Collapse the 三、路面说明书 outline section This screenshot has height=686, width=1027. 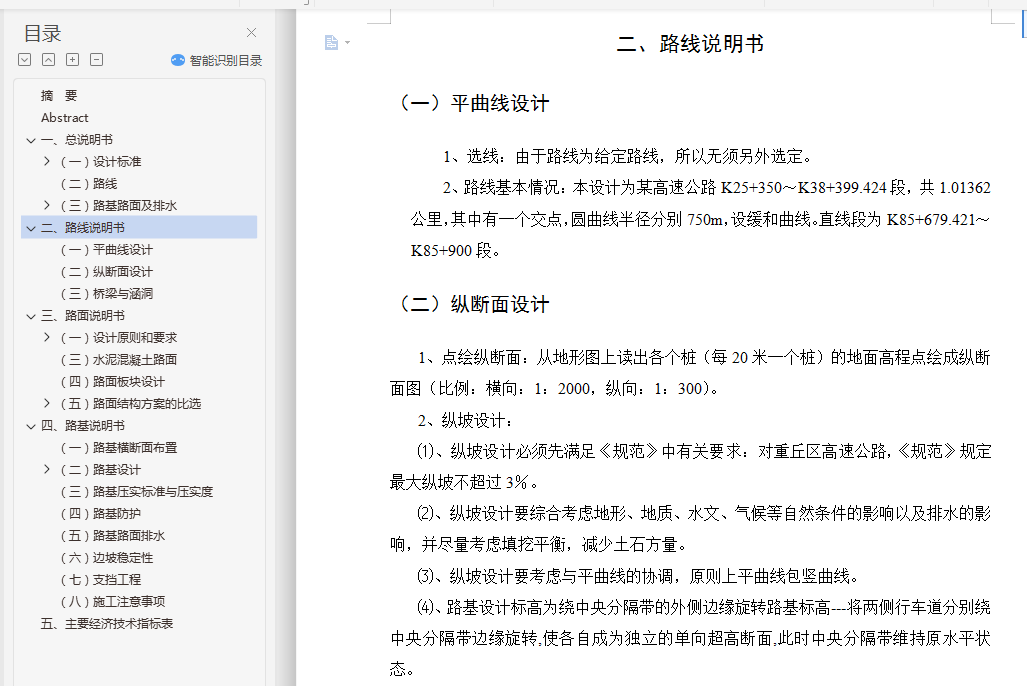[x=31, y=316]
